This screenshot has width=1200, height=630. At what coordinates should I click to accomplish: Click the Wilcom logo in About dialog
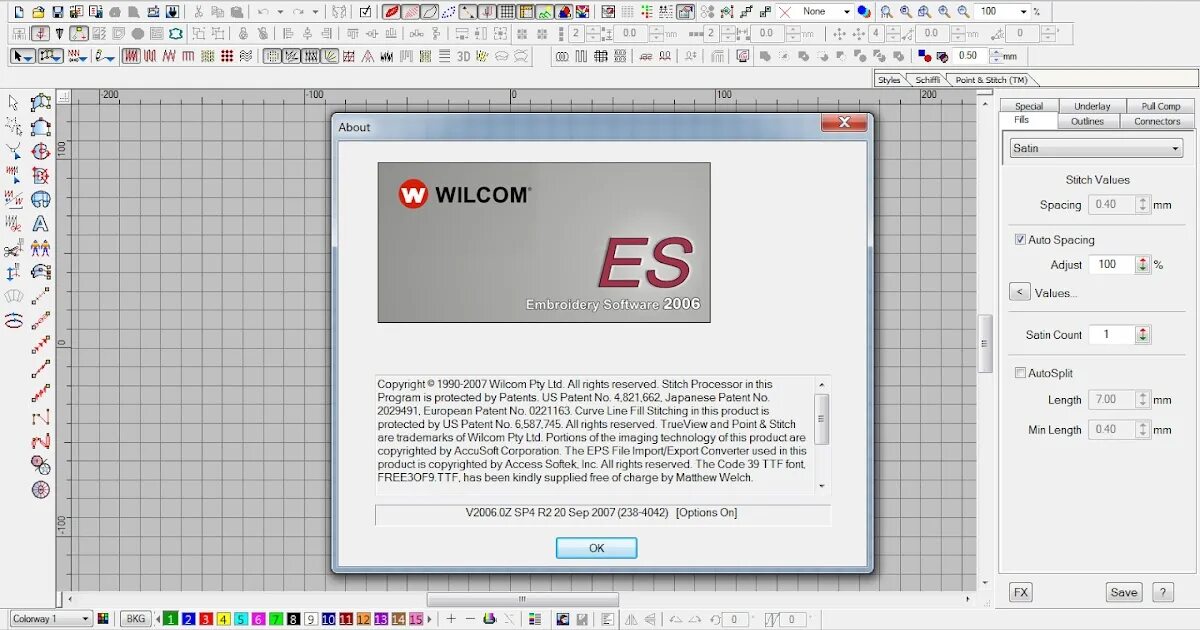(x=464, y=194)
